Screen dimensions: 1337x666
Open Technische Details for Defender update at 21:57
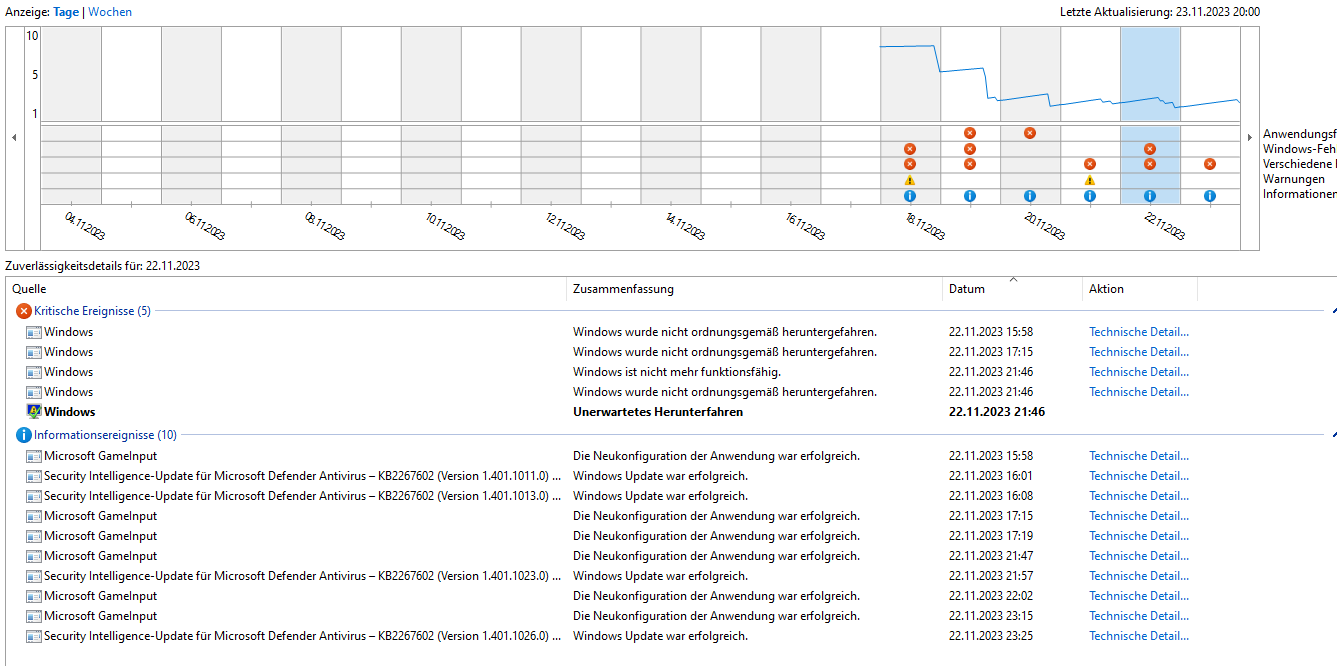(x=1139, y=576)
